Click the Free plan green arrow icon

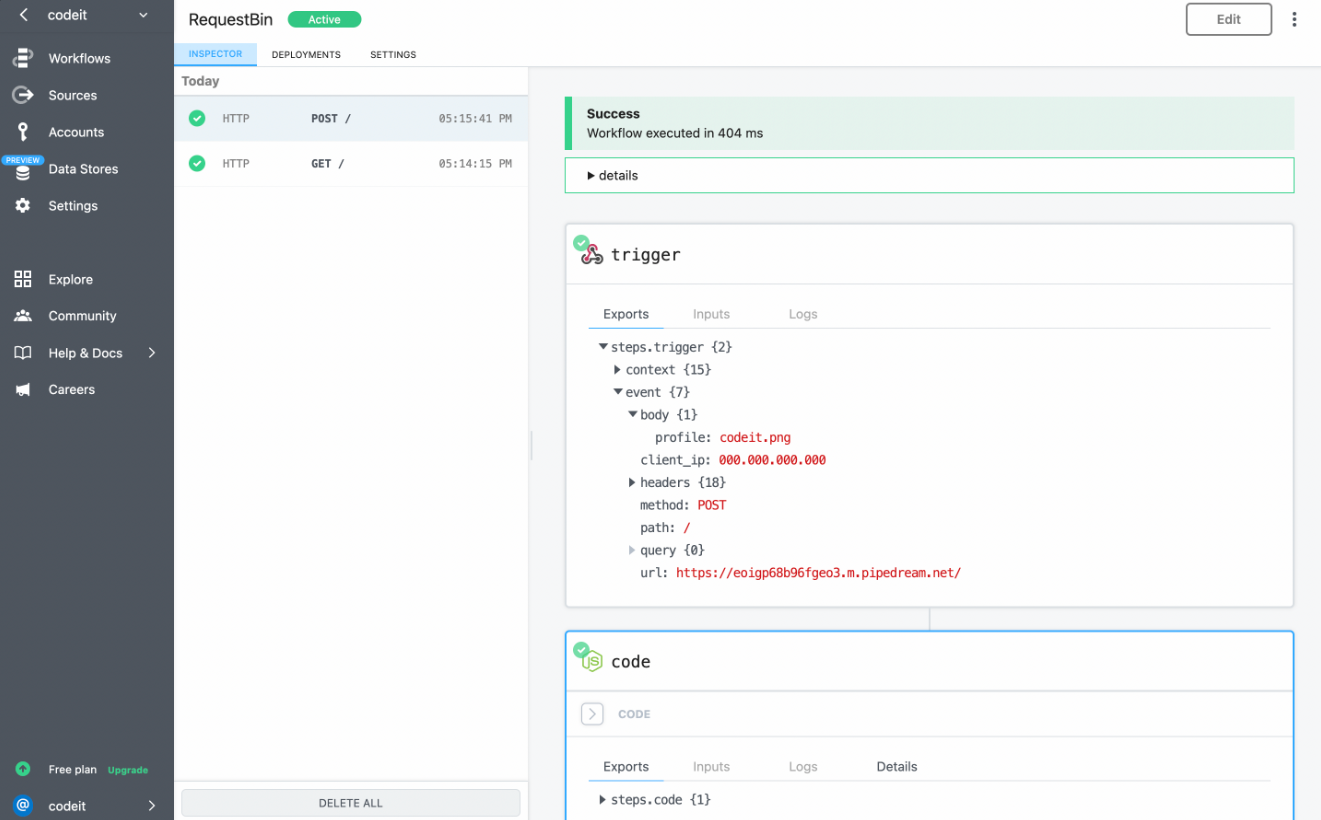coord(22,769)
